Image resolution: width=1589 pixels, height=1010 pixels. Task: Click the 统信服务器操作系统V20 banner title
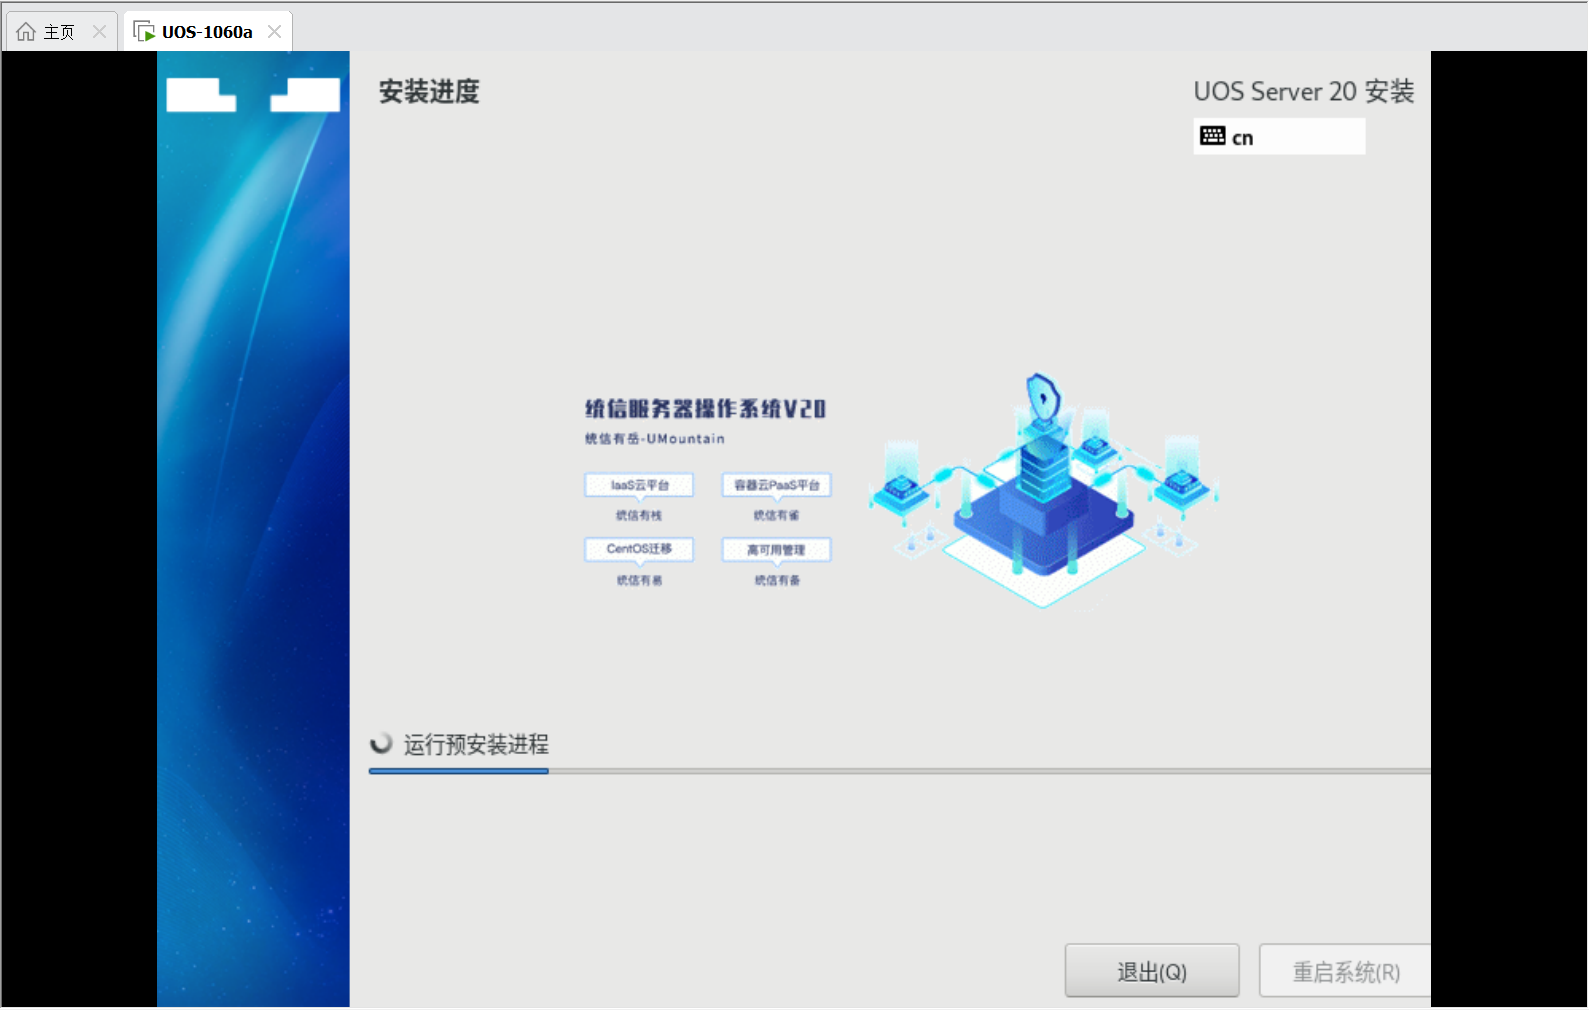[706, 408]
